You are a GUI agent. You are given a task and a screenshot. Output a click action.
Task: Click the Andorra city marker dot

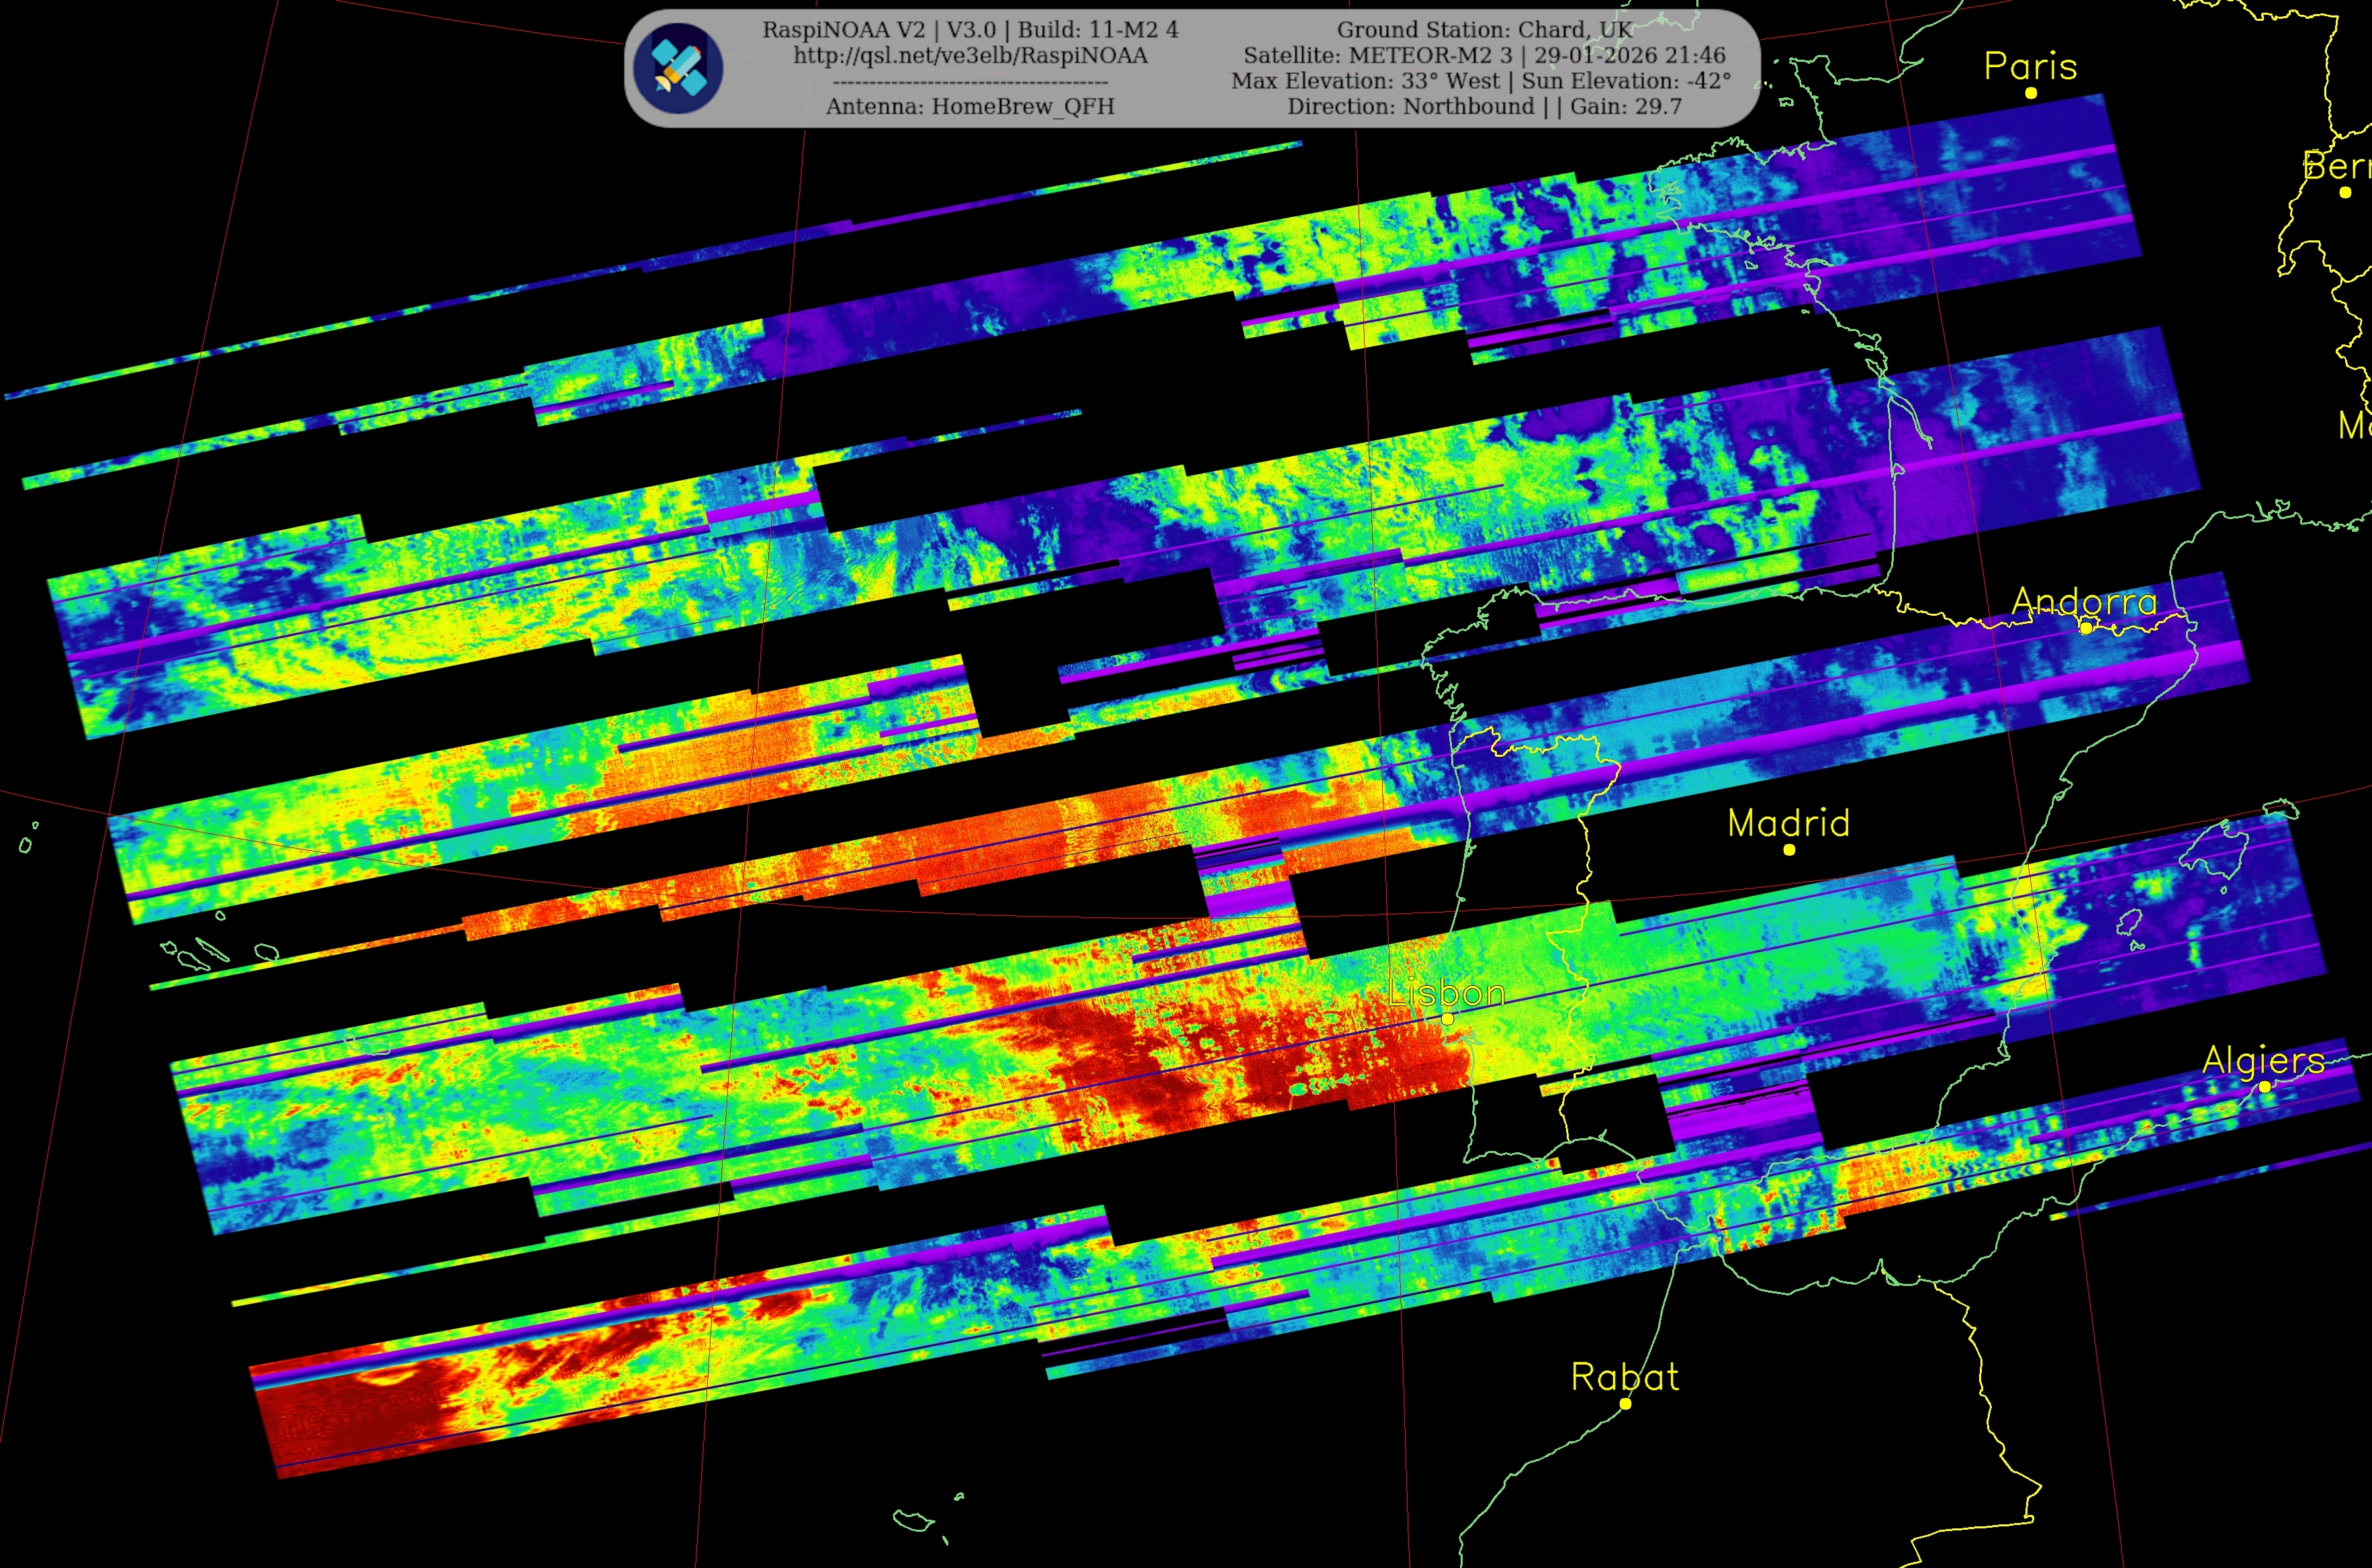[2086, 628]
